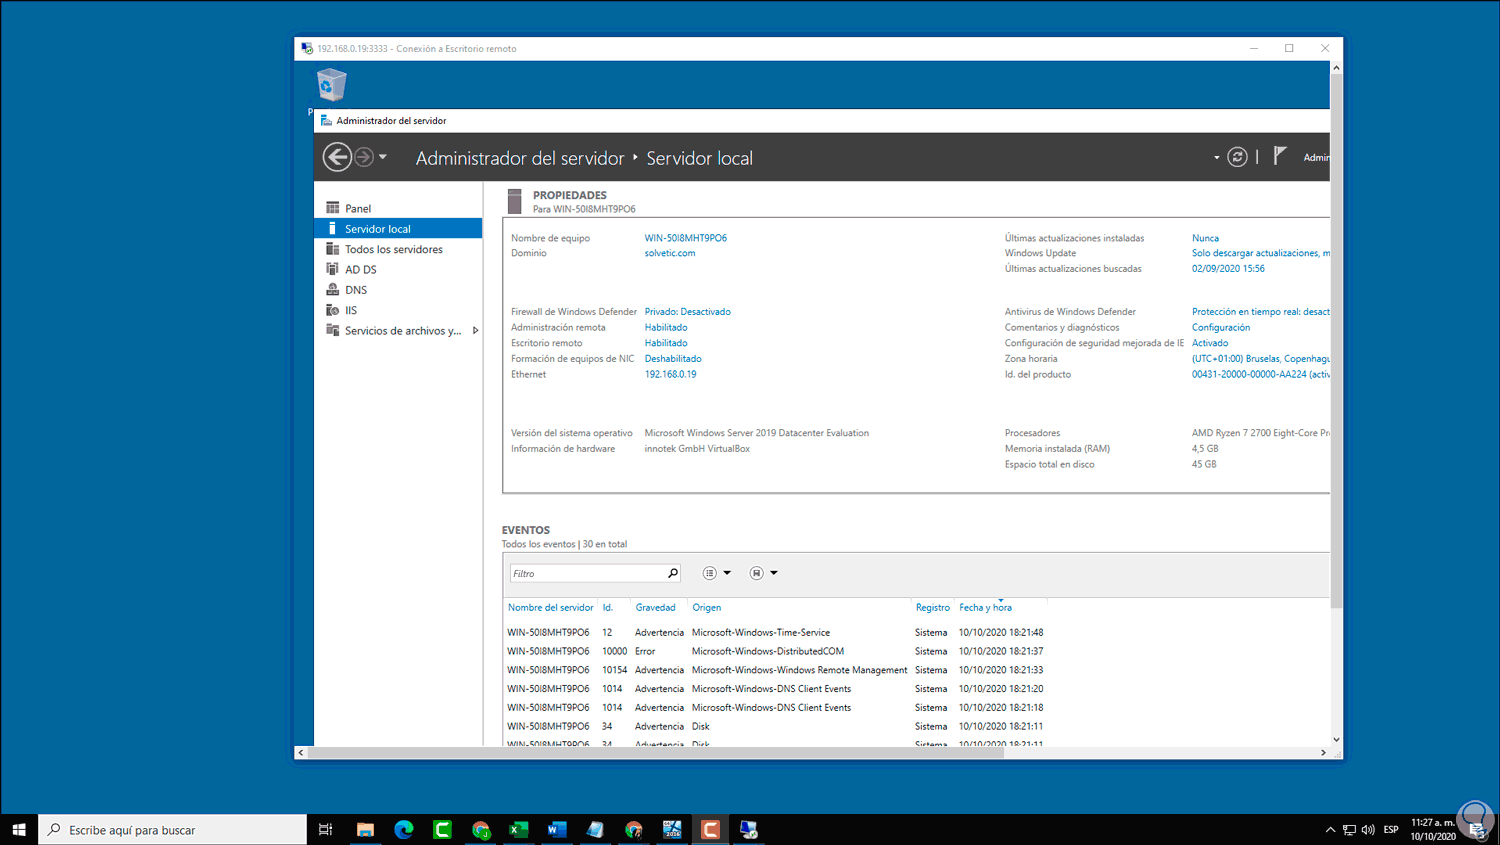Click the Recycle Bin icon on remote desktop

pyautogui.click(x=331, y=85)
